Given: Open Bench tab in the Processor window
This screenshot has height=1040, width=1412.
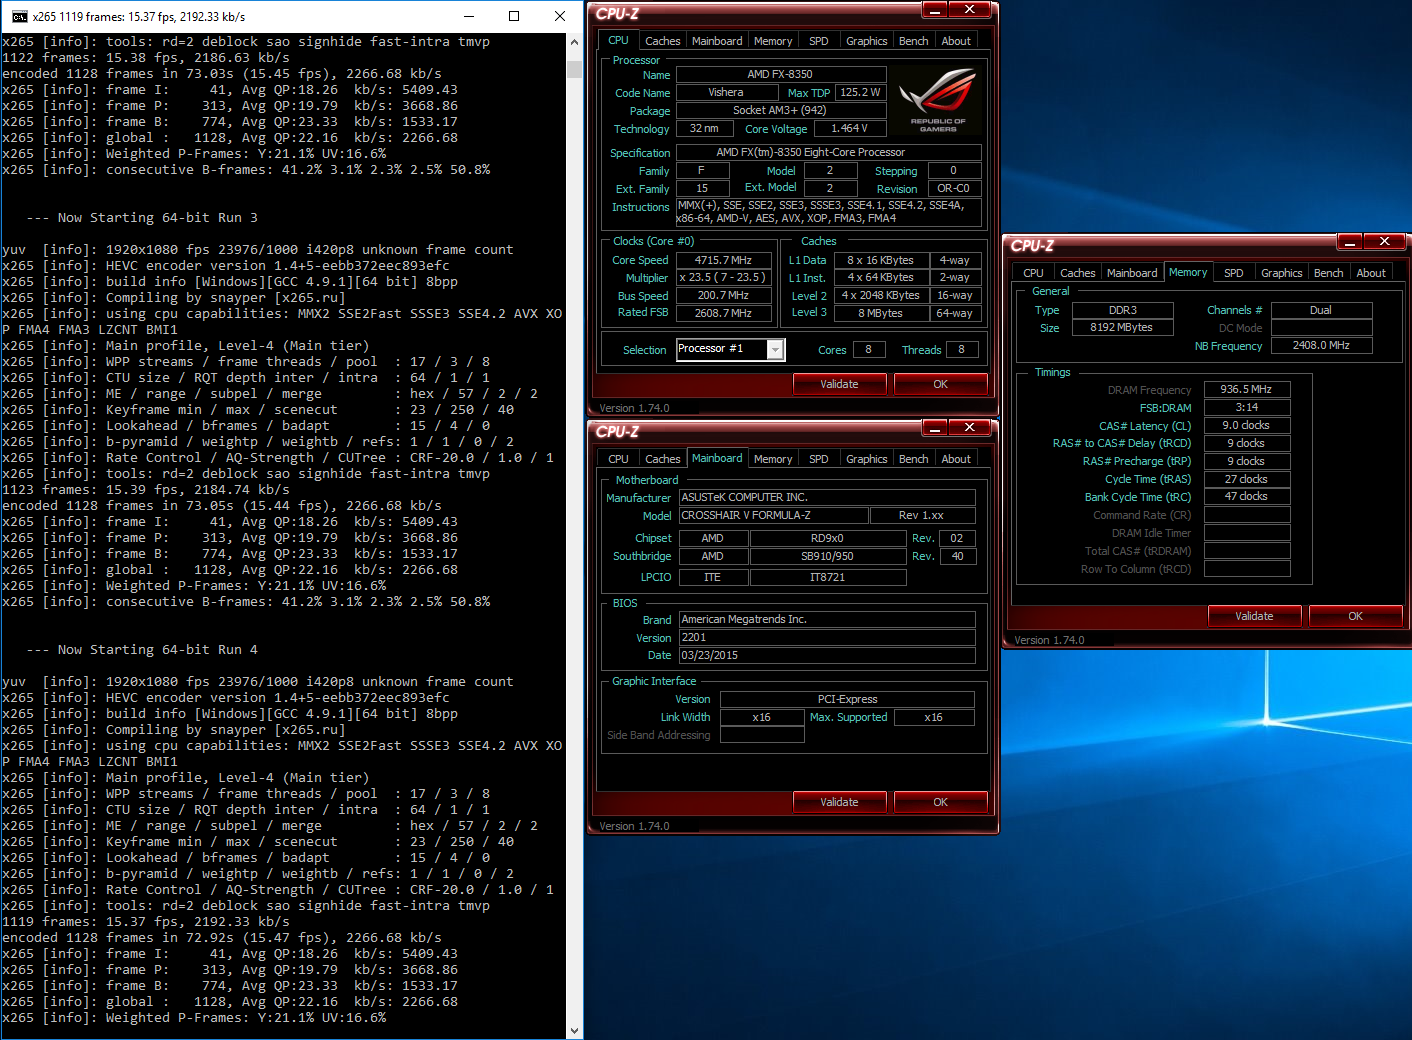Looking at the screenshot, I should pyautogui.click(x=913, y=41).
